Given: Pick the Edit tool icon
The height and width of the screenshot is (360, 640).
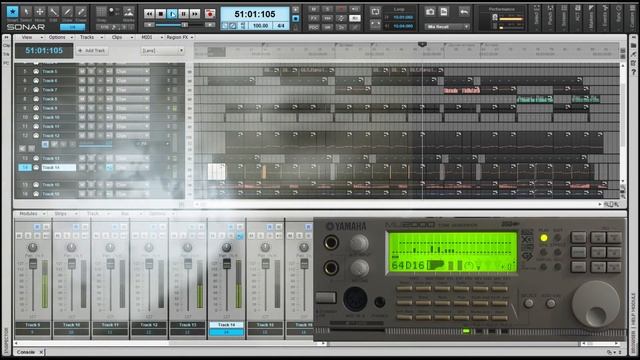Looking at the screenshot, I should pyautogui.click(x=53, y=11).
